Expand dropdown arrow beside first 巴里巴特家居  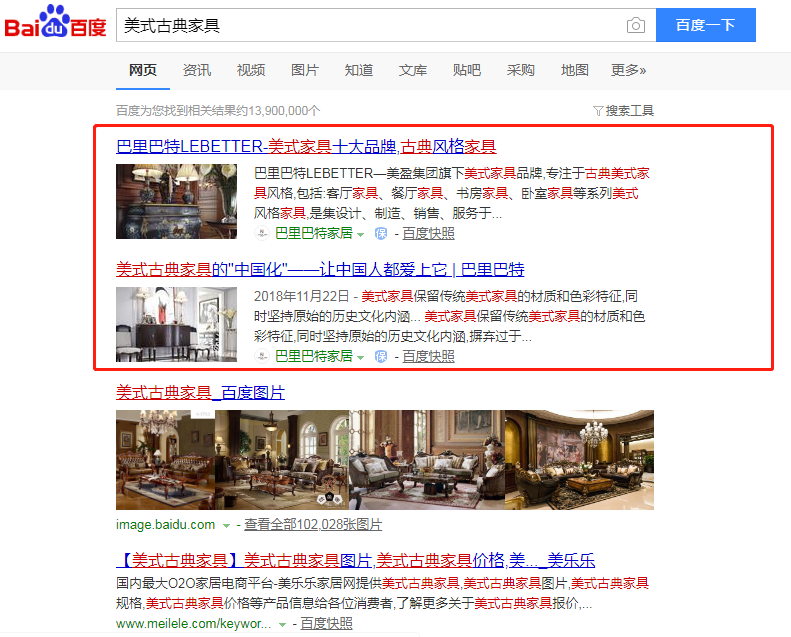tap(360, 235)
